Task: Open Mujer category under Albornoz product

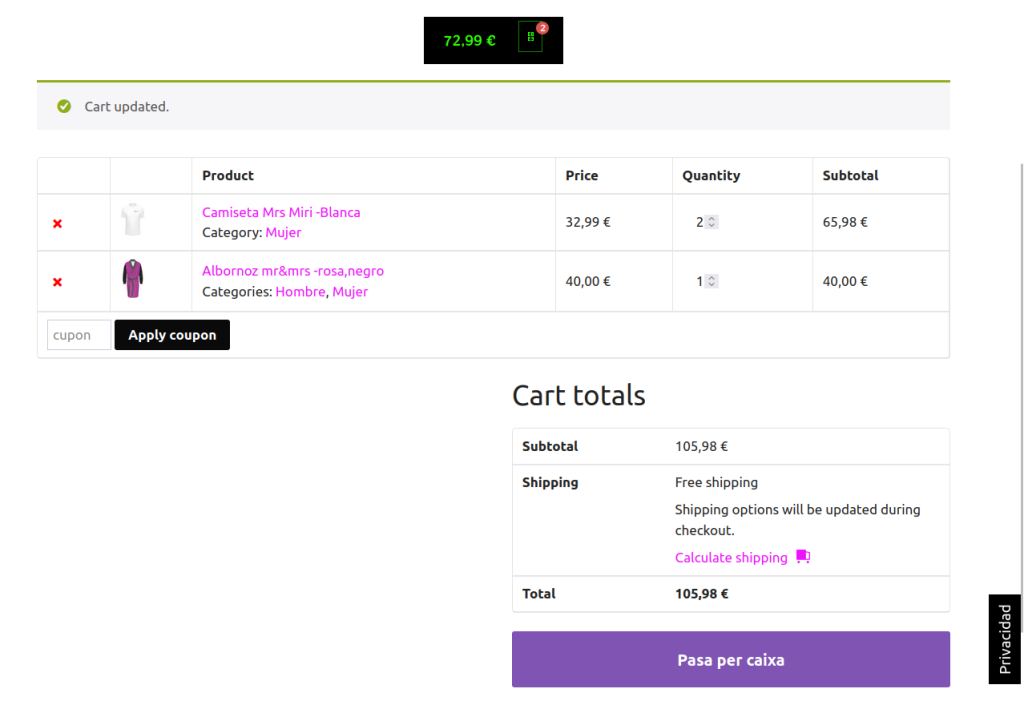Action: (350, 292)
